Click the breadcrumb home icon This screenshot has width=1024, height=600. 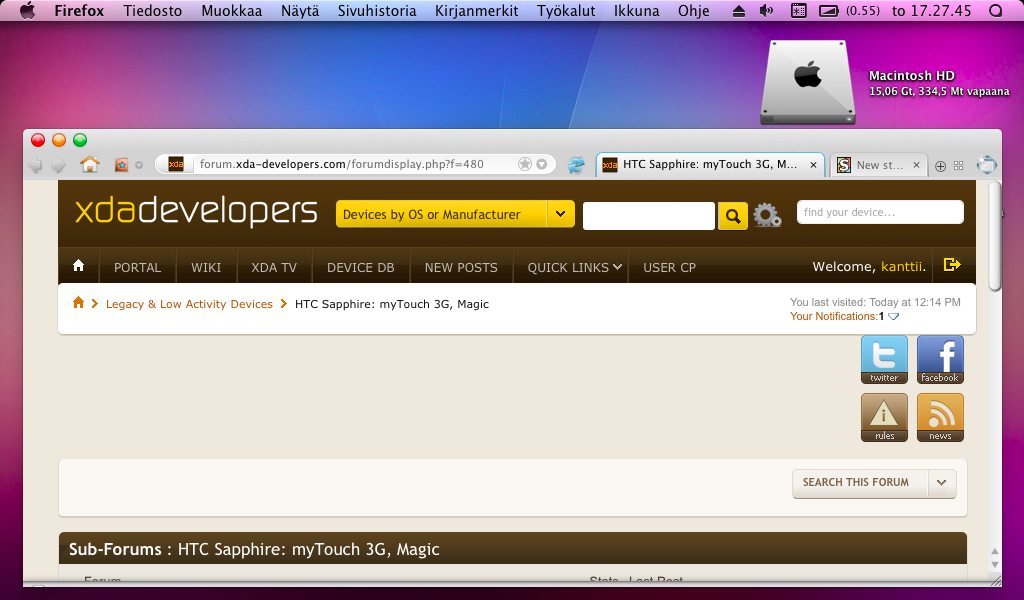(78, 302)
